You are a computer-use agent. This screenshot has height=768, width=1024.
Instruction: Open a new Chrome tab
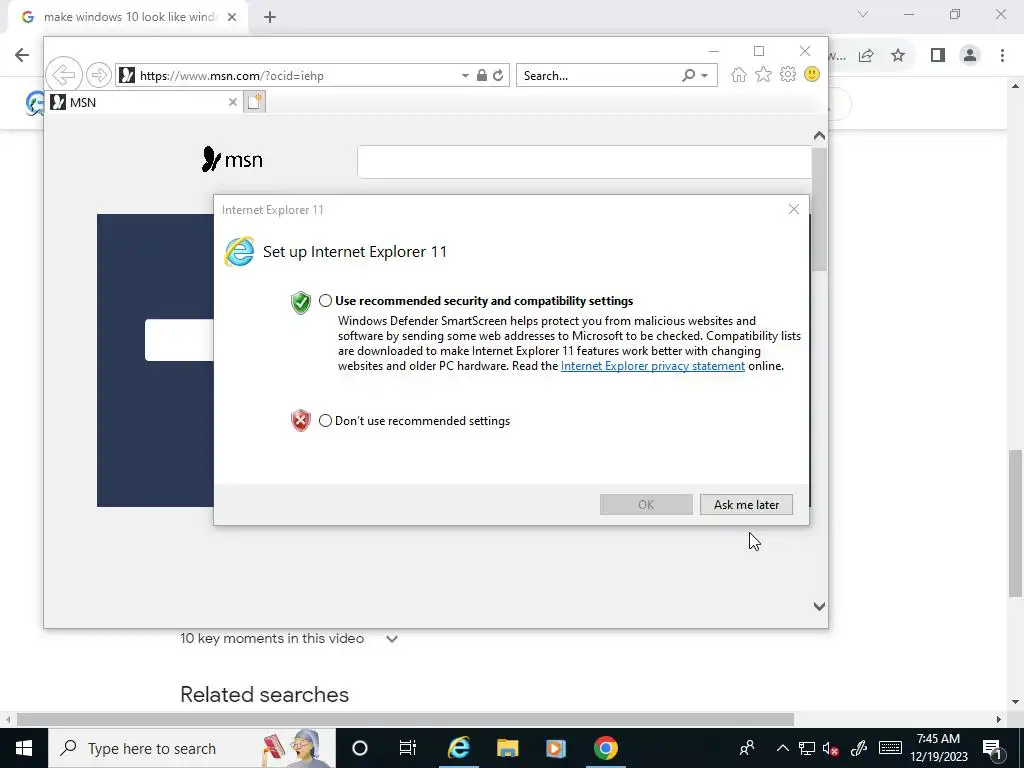coord(270,17)
